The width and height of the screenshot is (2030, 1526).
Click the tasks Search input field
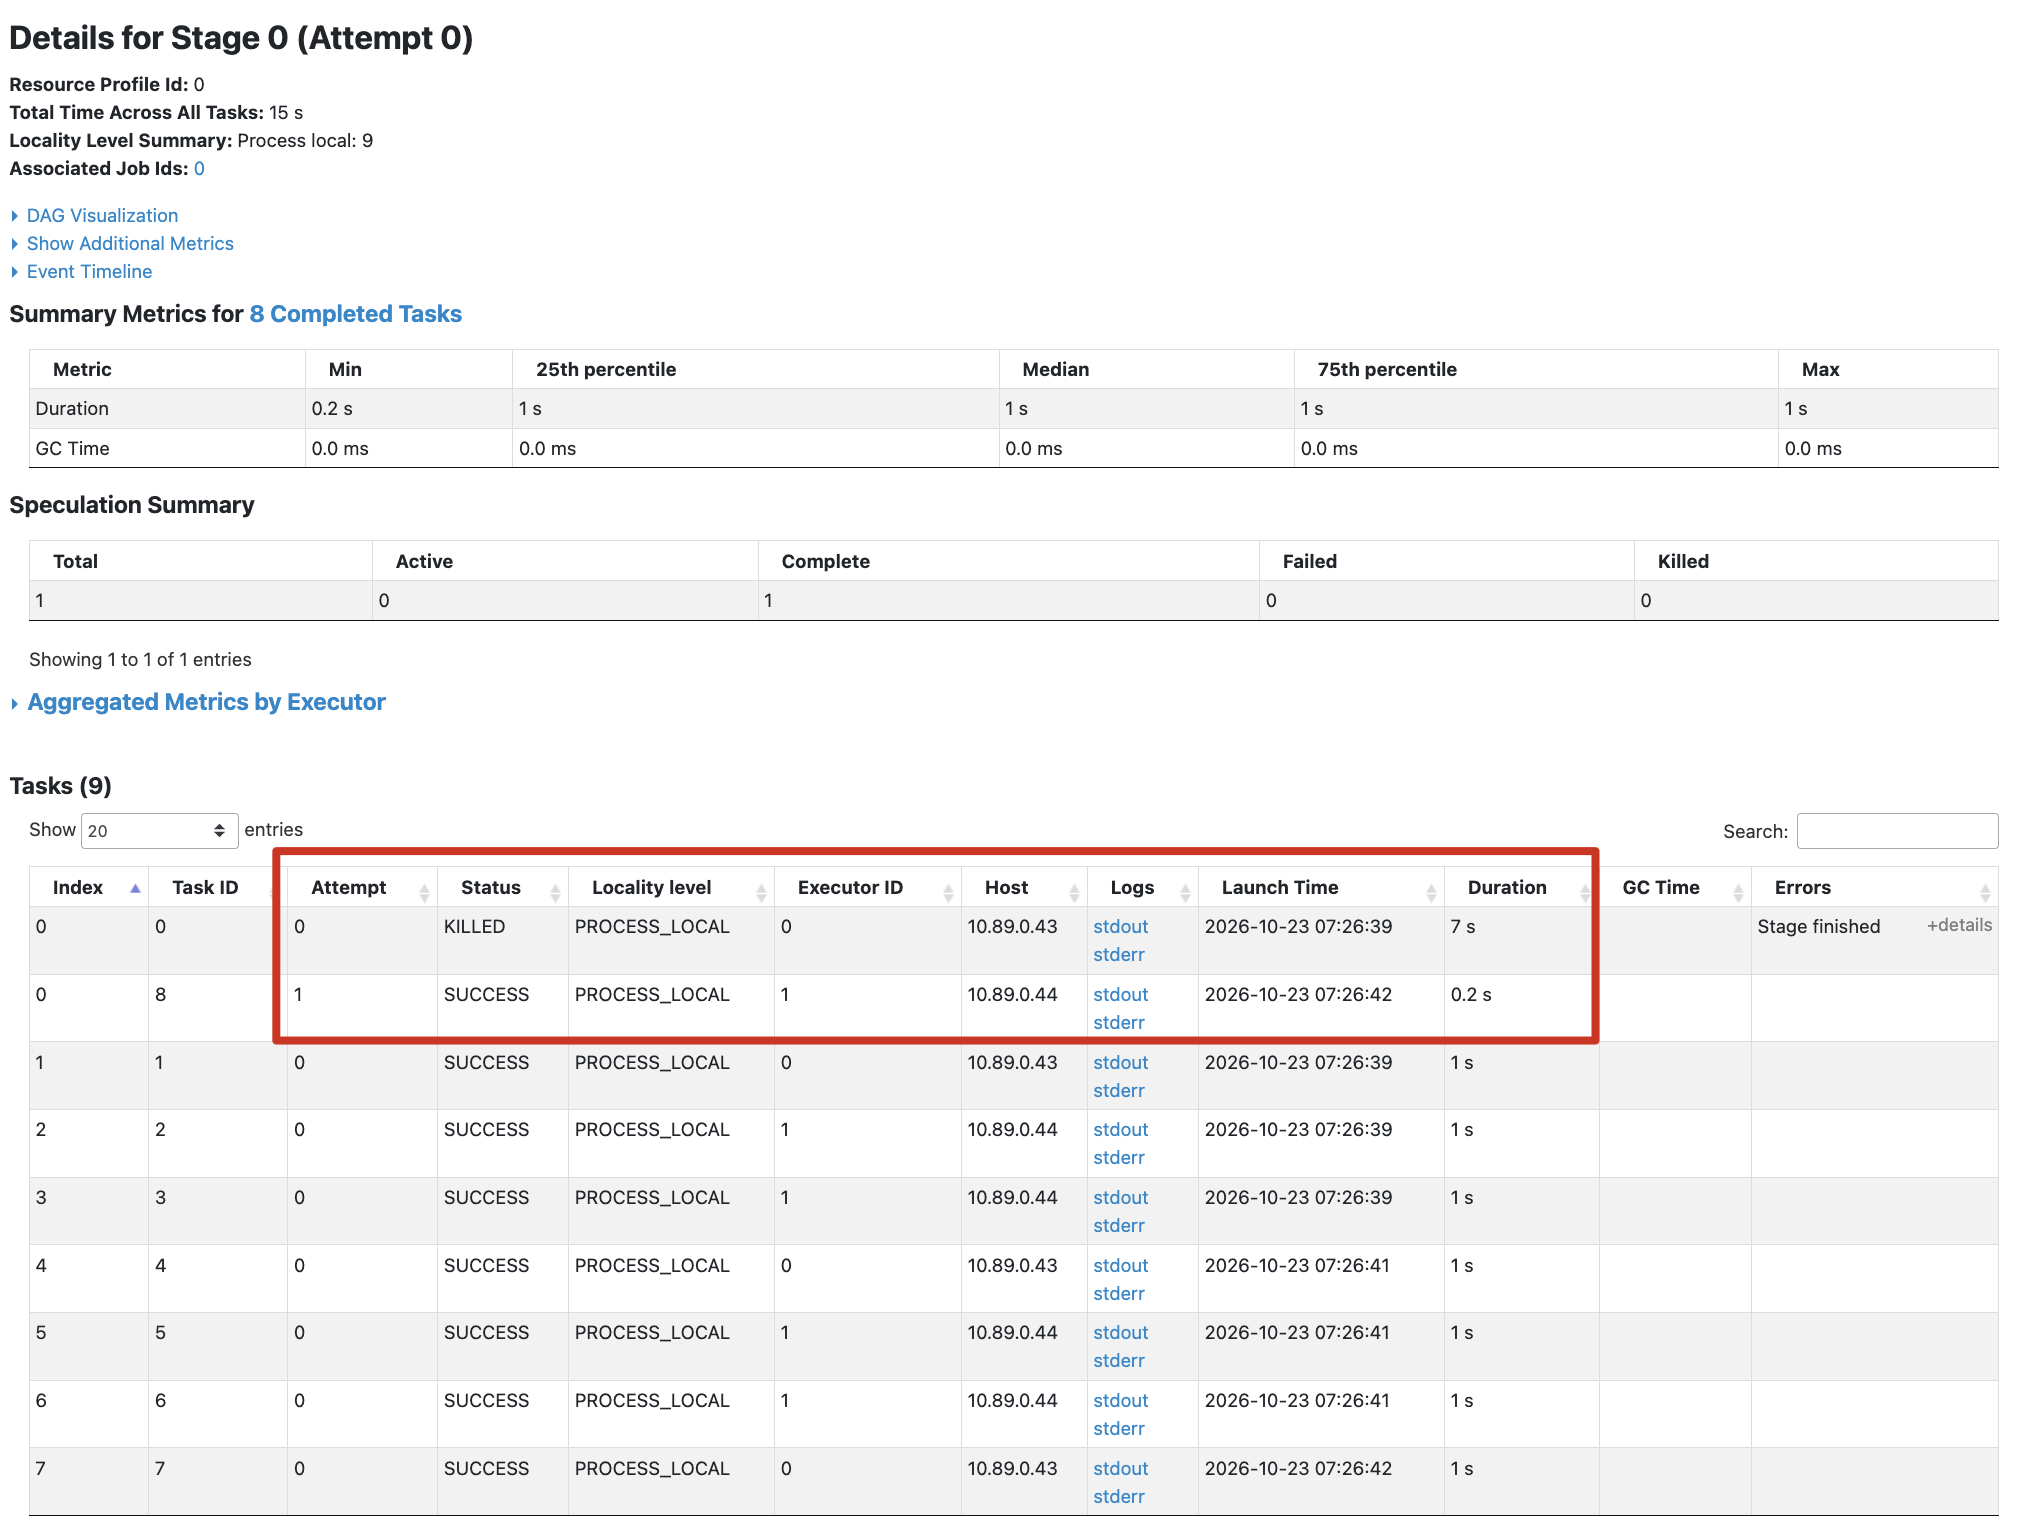tap(1897, 831)
